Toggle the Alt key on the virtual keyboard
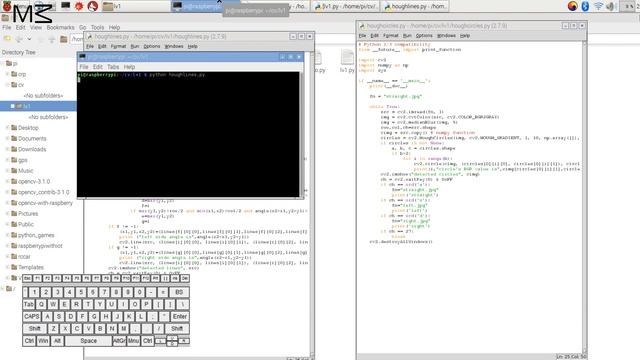The width and height of the screenshot is (640, 360). click(57, 340)
